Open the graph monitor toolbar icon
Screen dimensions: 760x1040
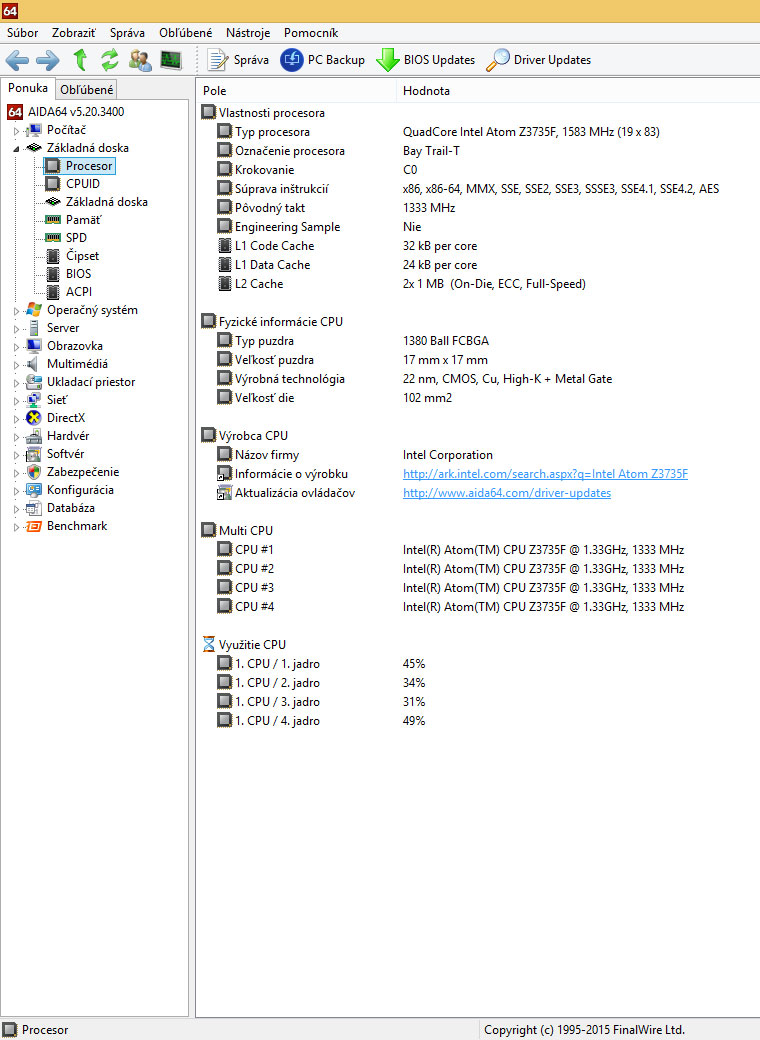[x=171, y=60]
